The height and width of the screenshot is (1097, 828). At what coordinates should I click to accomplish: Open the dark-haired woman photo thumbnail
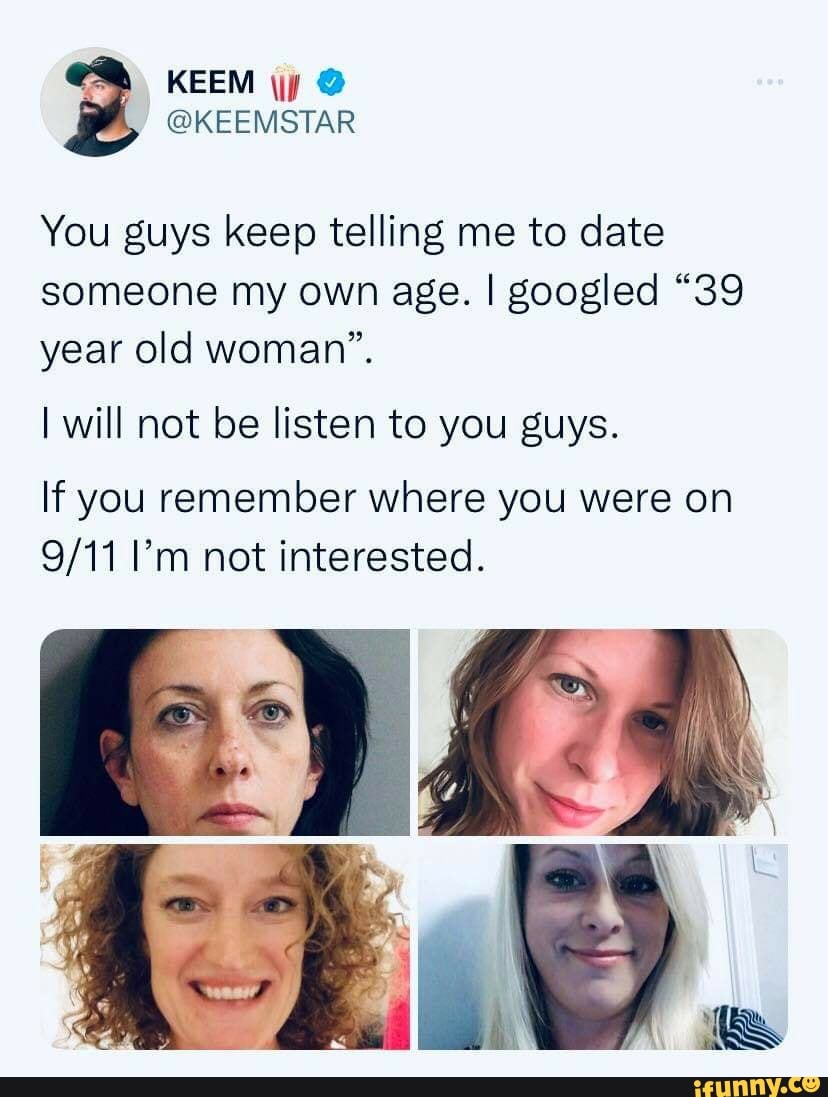pyautogui.click(x=225, y=732)
